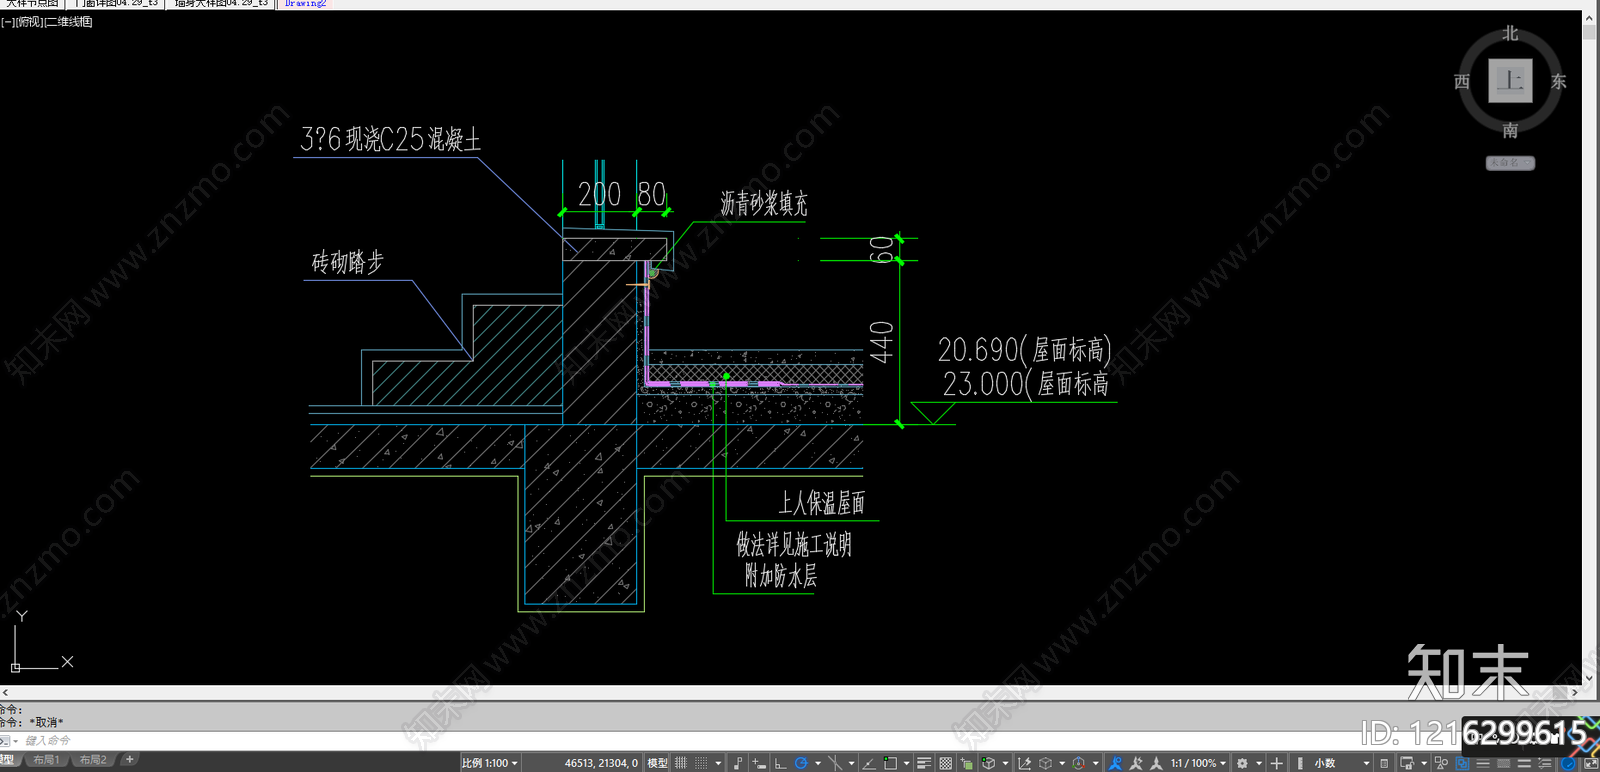The width and height of the screenshot is (1600, 772).
Task: Click the [俯视] view control label
Action: coord(30,22)
